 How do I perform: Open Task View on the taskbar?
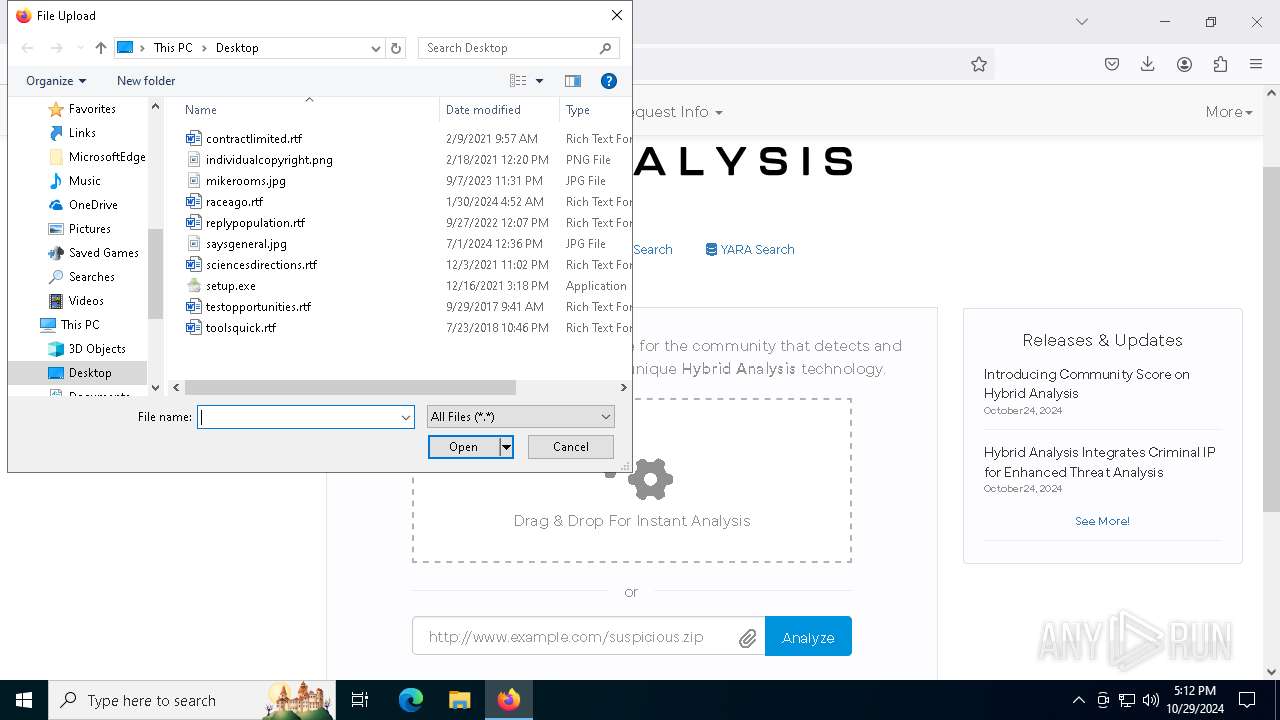[x=360, y=700]
